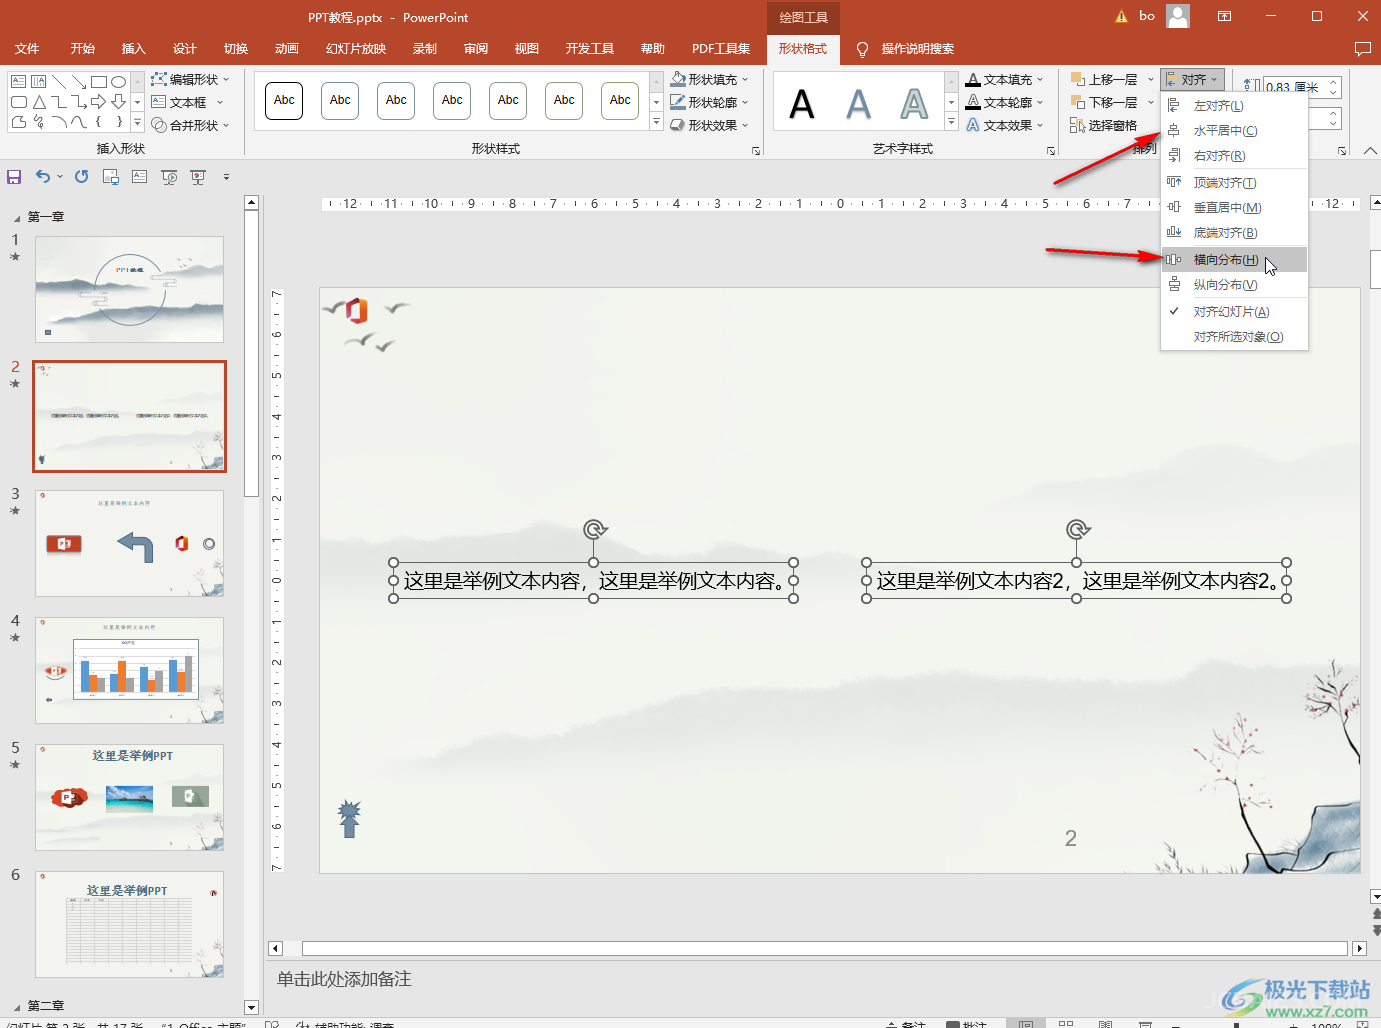Choose 底端对齐(B) from align menu

point(1234,233)
